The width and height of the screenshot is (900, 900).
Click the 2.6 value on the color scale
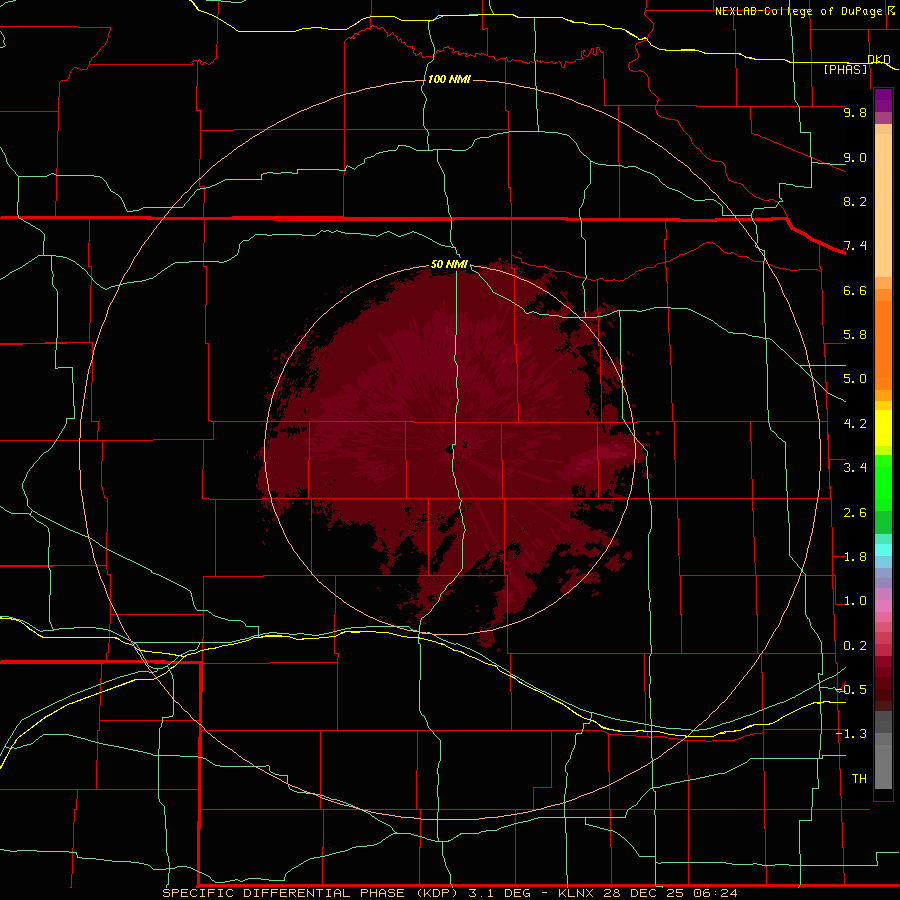[855, 513]
